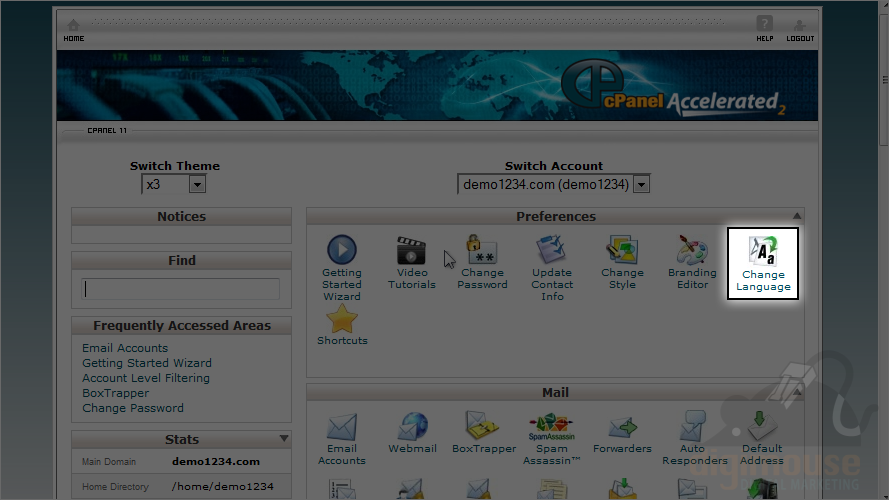Open the Account Level Filtering link
Screen dimensions: 889x500
coord(146,378)
